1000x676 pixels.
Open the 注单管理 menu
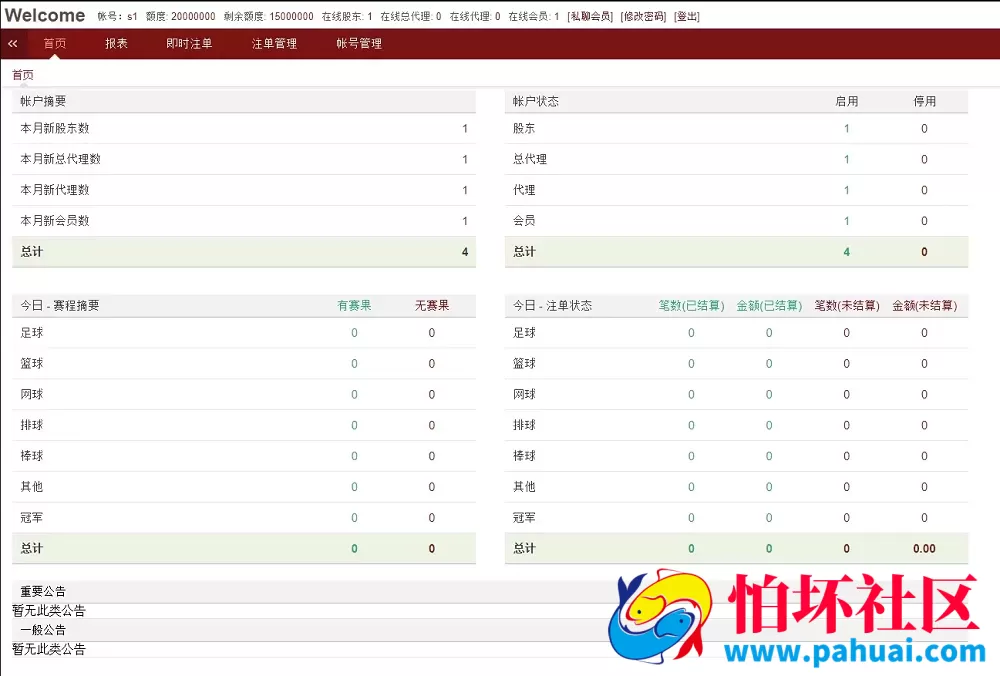click(x=274, y=43)
